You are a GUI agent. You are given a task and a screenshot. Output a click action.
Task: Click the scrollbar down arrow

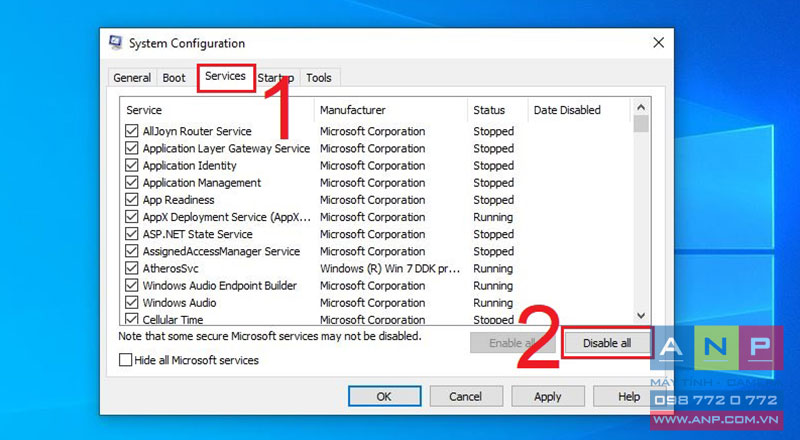click(x=641, y=316)
